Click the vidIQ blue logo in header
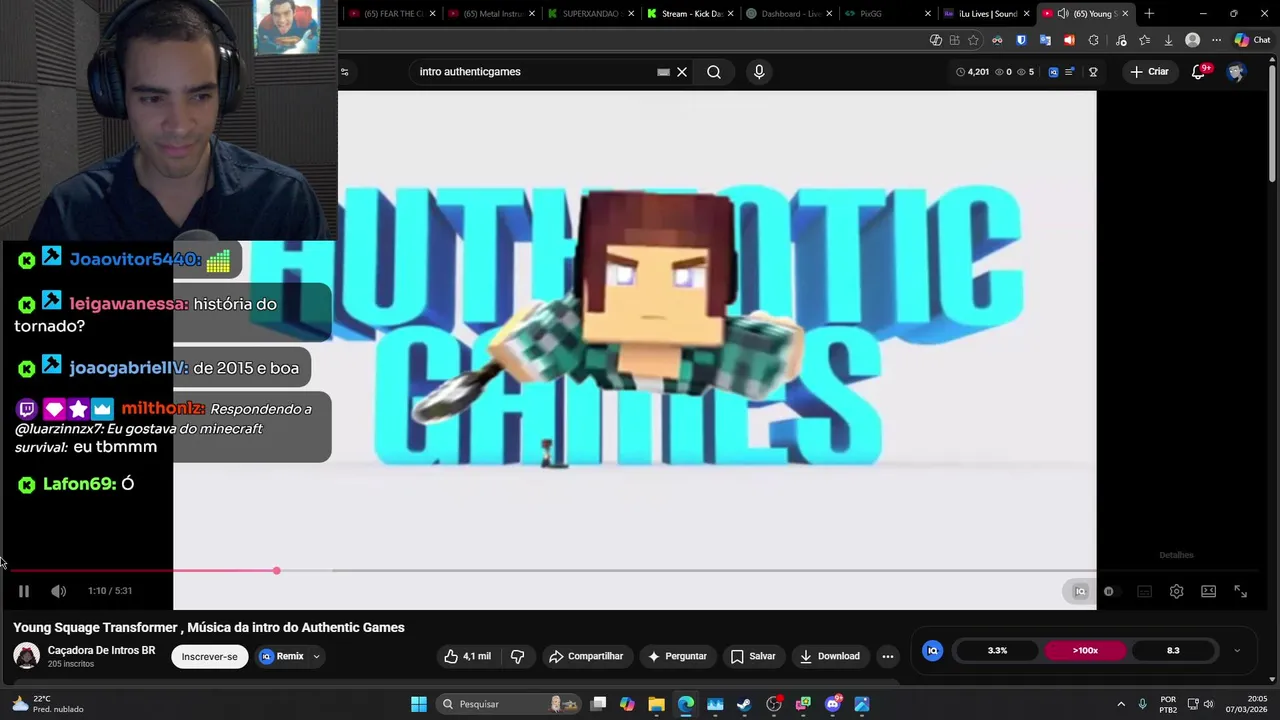 click(x=1053, y=72)
